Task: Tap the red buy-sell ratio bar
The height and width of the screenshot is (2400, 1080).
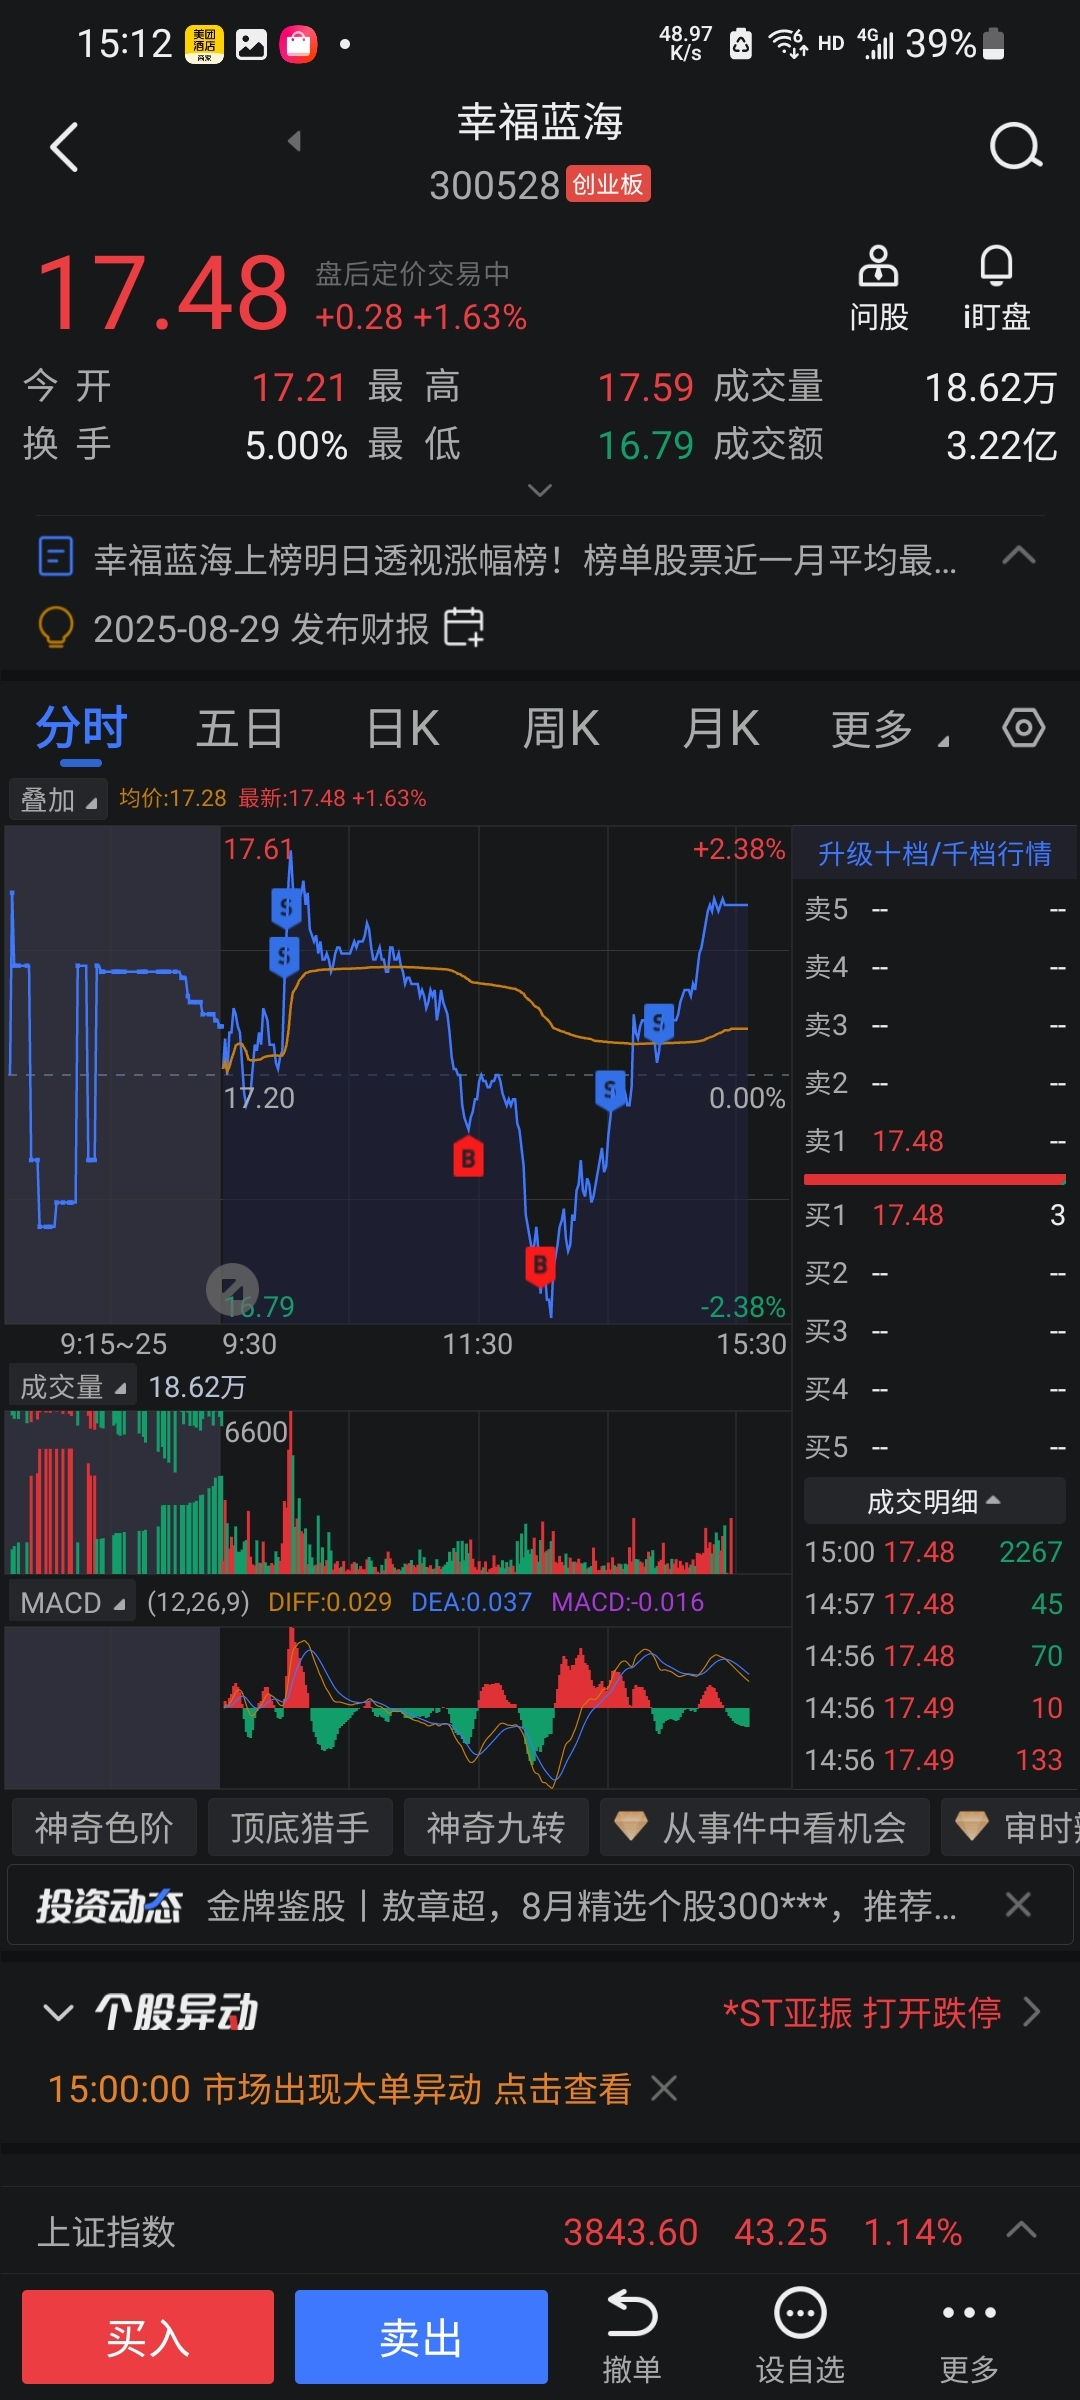Action: coord(934,1179)
